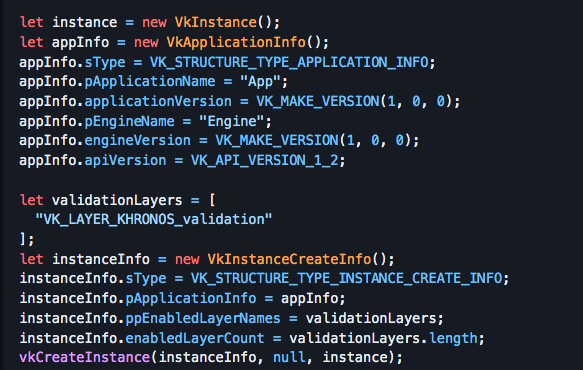Click the validationLayers variable declaration
Image resolution: width=583 pixels, height=370 pixels.
click(x=117, y=200)
